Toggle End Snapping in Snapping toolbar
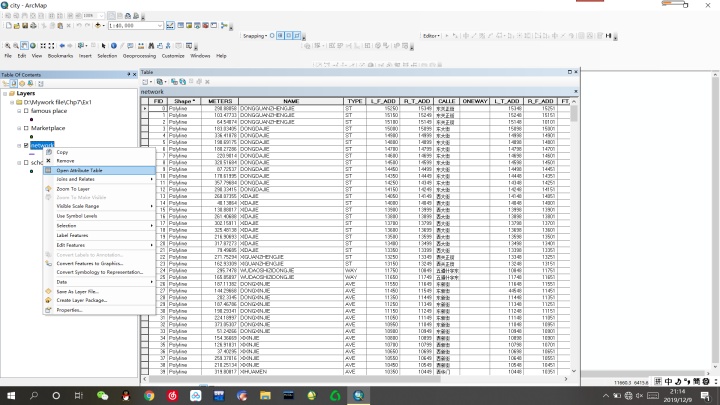The width and height of the screenshot is (720, 405). (x=280, y=36)
